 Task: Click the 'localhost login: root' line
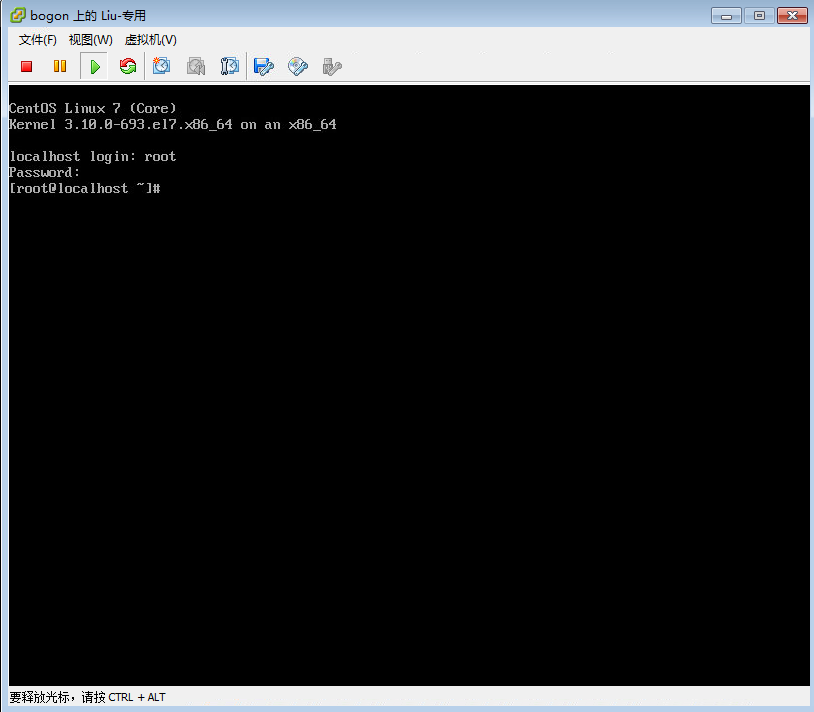(x=93, y=157)
